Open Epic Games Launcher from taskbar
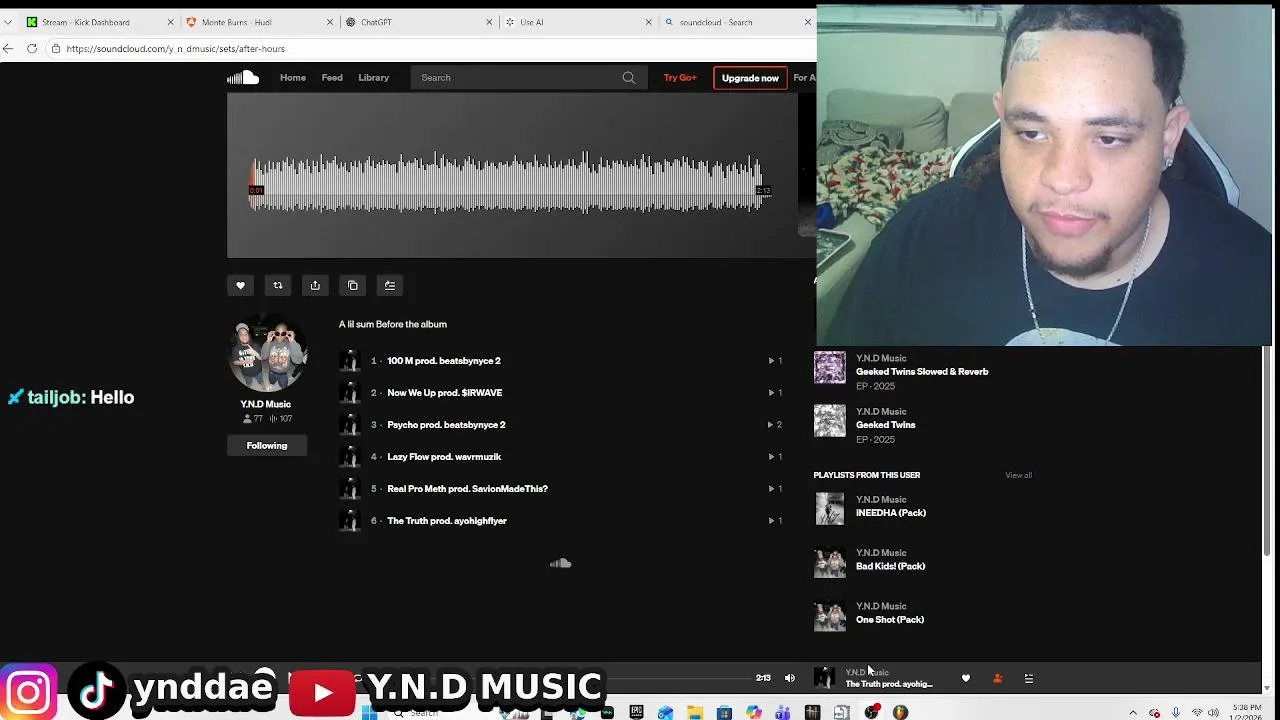1280x720 pixels. tap(636, 712)
